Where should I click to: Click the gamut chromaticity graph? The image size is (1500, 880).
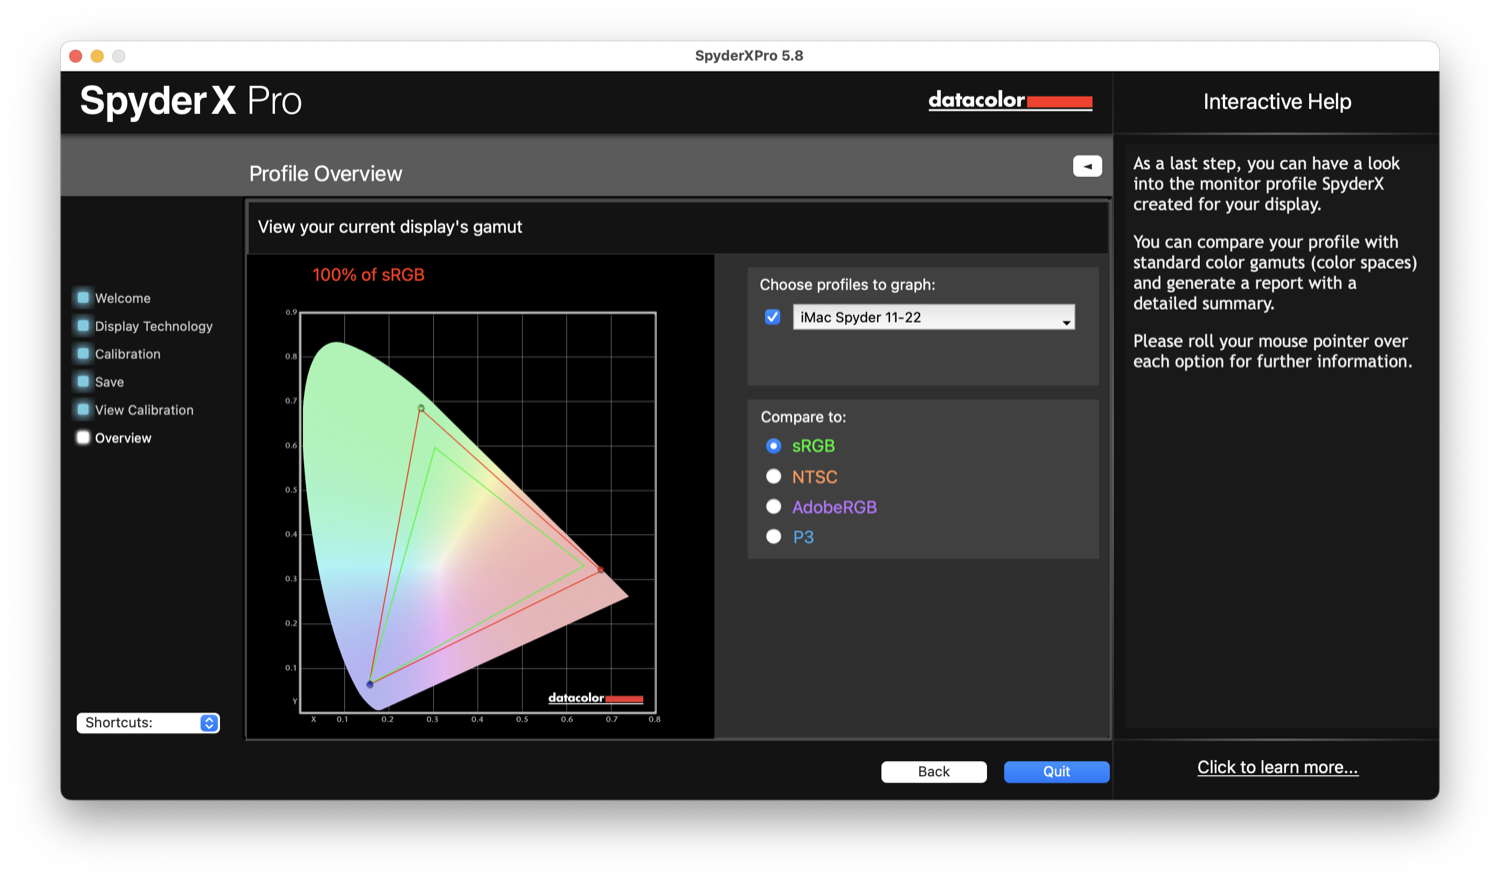tap(478, 512)
